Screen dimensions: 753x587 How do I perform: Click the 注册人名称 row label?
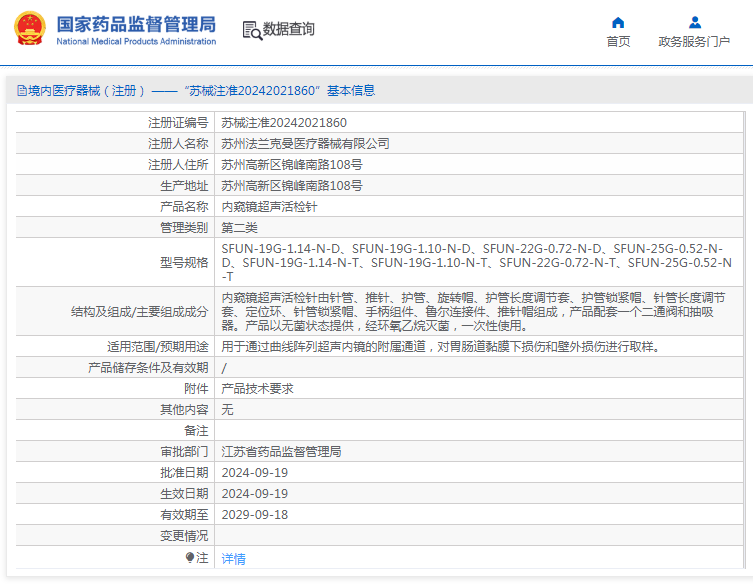(x=178, y=144)
